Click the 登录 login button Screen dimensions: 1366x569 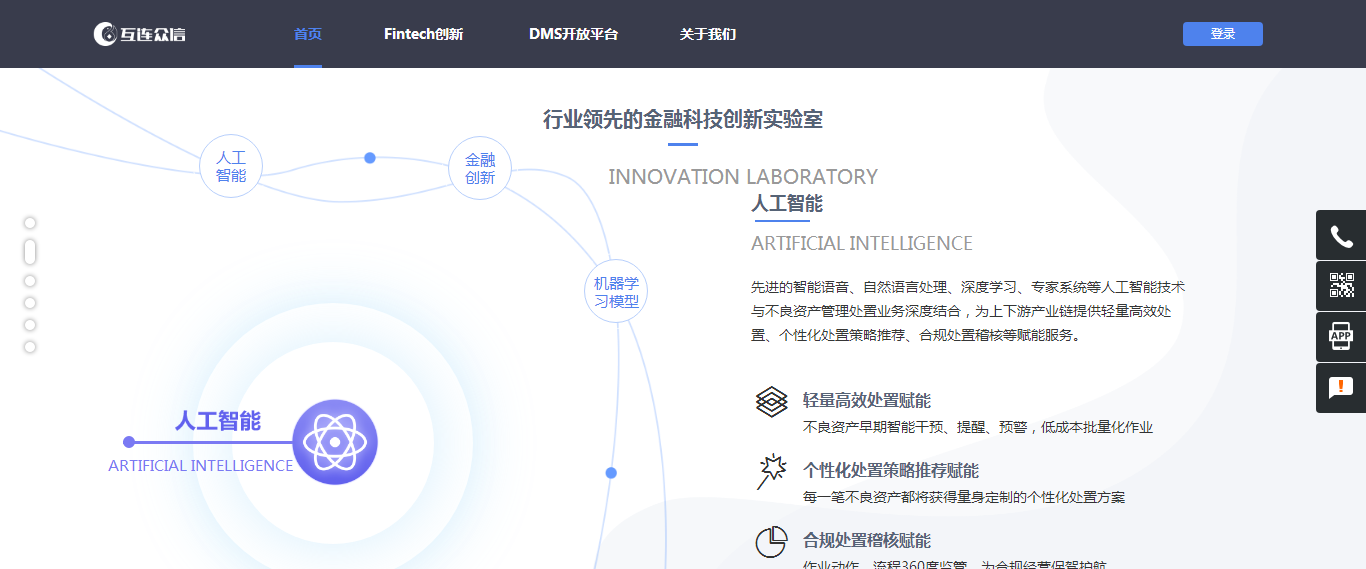[1222, 34]
